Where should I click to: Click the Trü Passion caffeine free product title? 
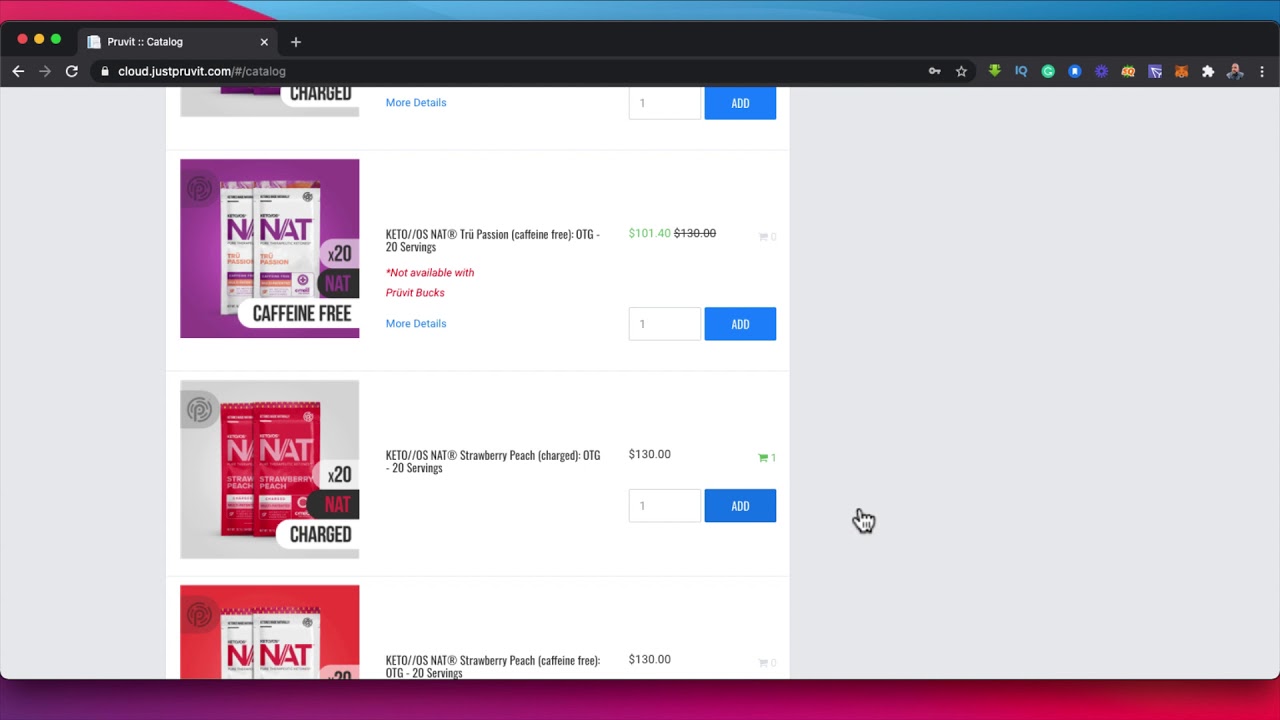click(493, 241)
